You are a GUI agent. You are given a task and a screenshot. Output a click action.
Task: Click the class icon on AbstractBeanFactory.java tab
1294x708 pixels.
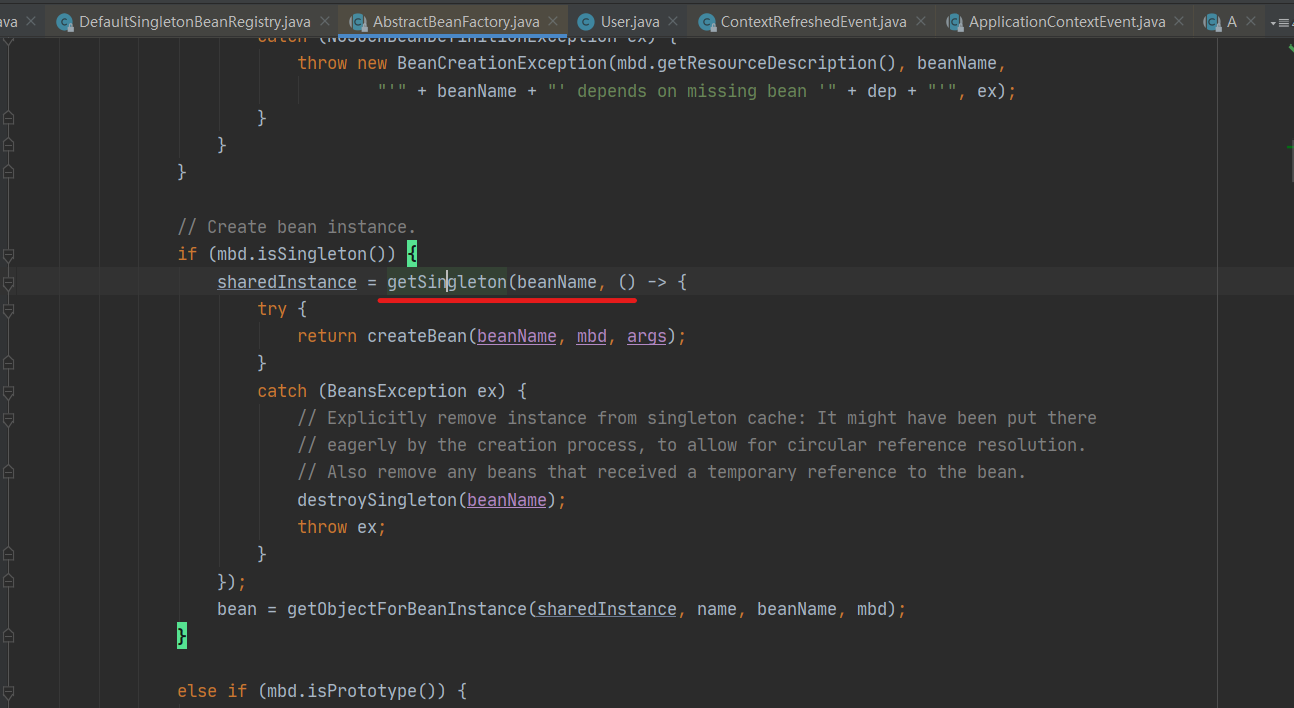coord(358,21)
